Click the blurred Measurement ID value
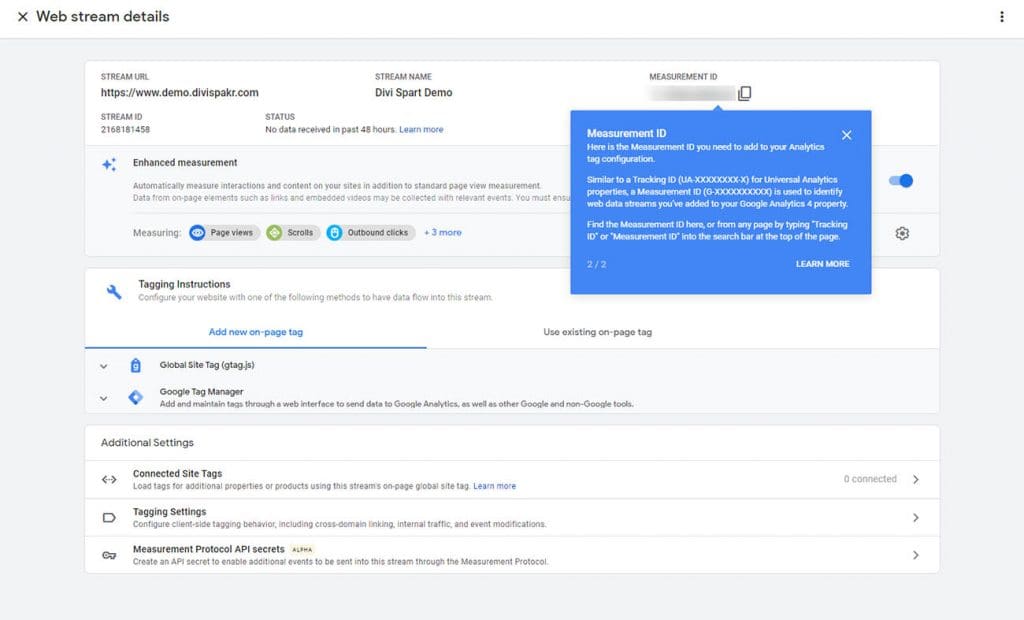The width and height of the screenshot is (1024, 620). (x=692, y=93)
